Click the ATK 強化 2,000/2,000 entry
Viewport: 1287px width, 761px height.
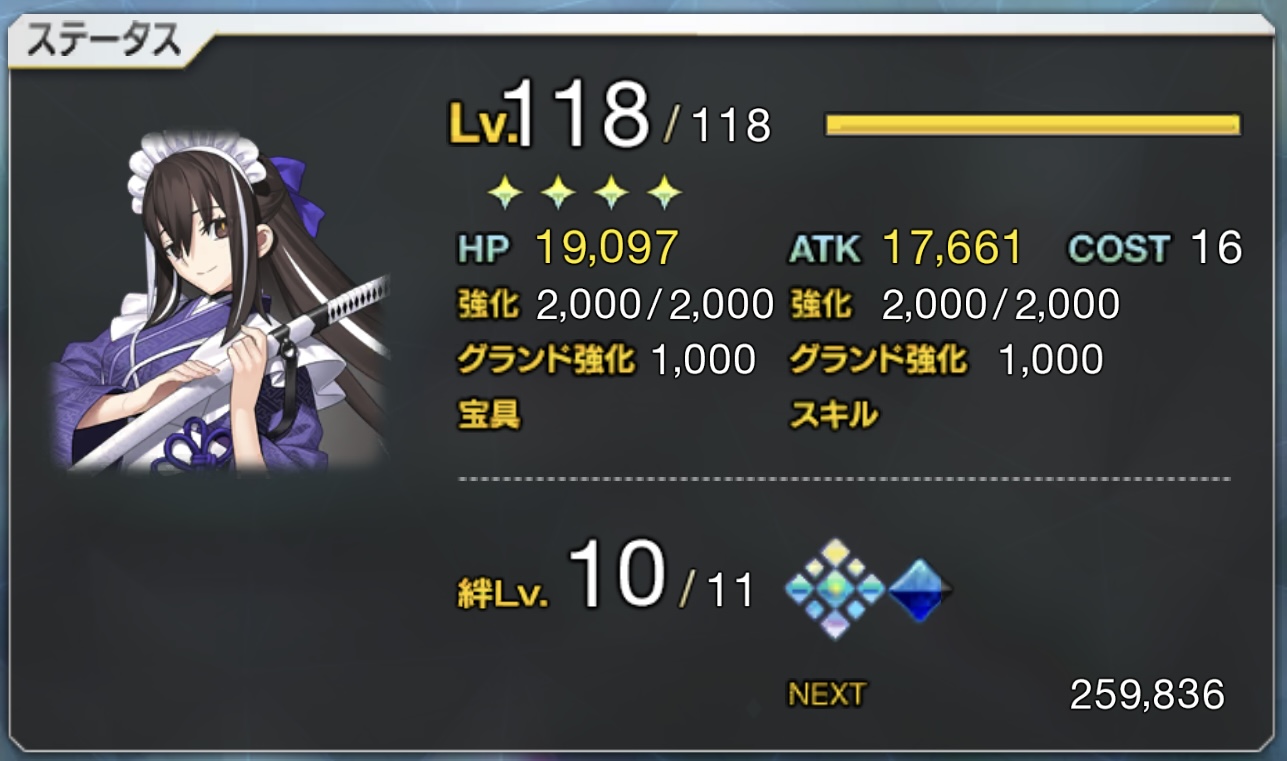[x=954, y=304]
